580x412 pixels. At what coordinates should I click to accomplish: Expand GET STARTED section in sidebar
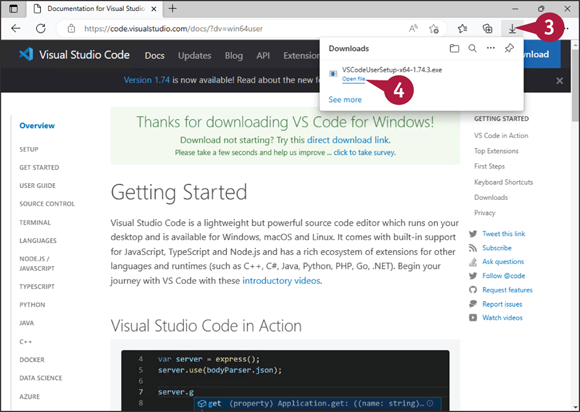pos(39,168)
